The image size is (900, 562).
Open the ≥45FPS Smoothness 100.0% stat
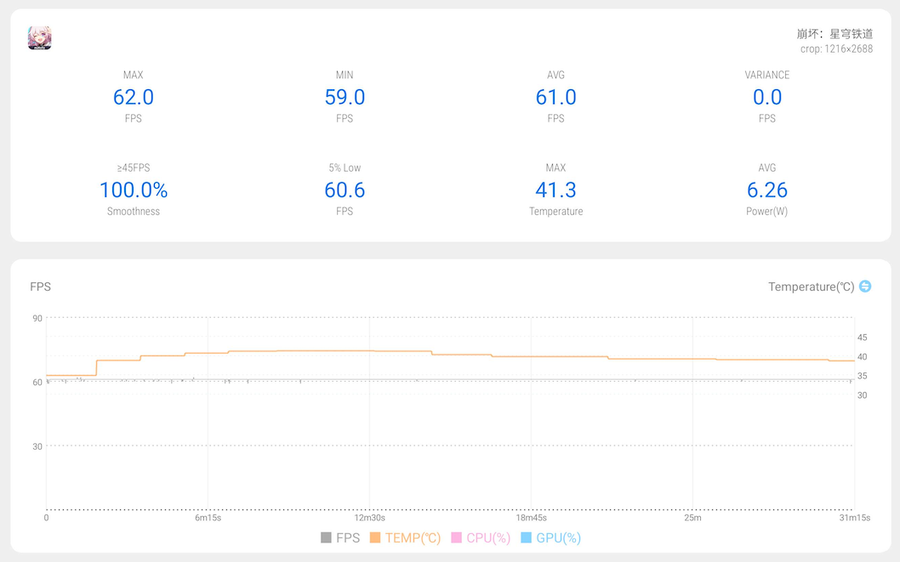tap(133, 190)
